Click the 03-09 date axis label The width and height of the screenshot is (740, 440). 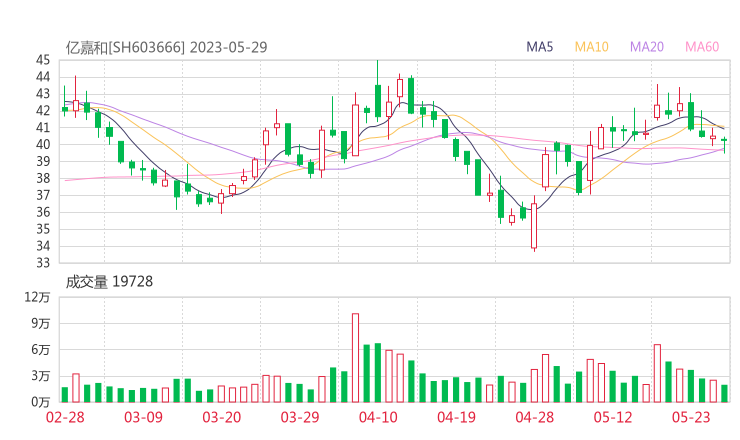point(143,417)
